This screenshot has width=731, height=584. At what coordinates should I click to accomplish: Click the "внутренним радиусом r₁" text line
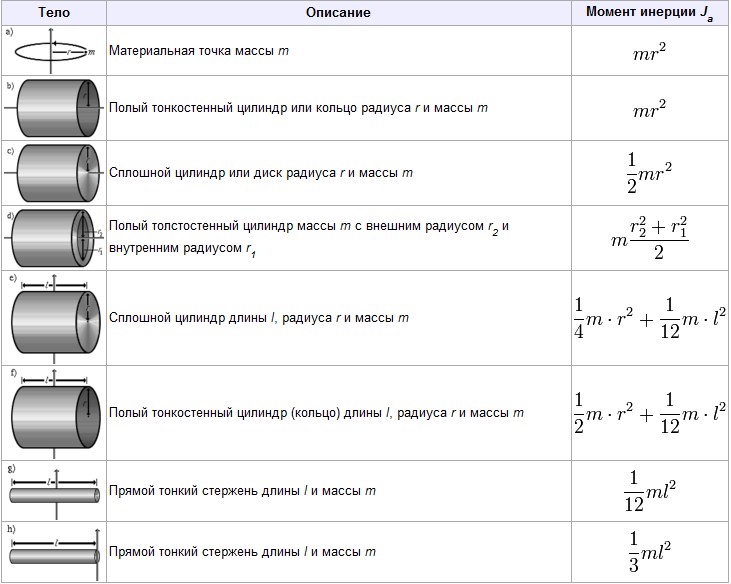tap(183, 249)
